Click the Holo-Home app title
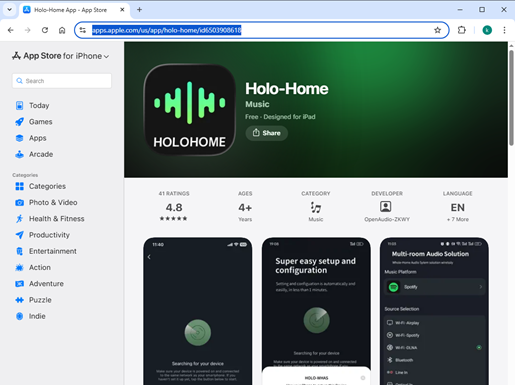The image size is (515, 385). pos(287,89)
